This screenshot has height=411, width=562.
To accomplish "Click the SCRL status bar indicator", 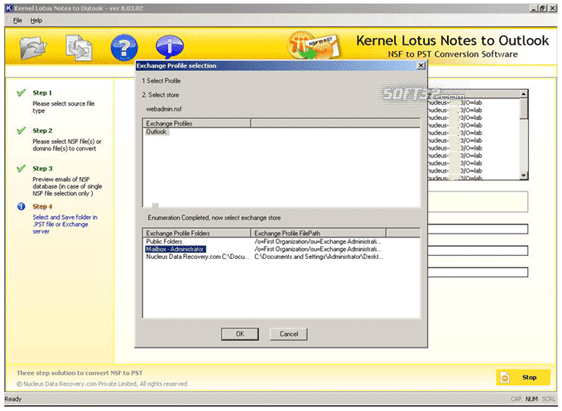I will [548, 399].
